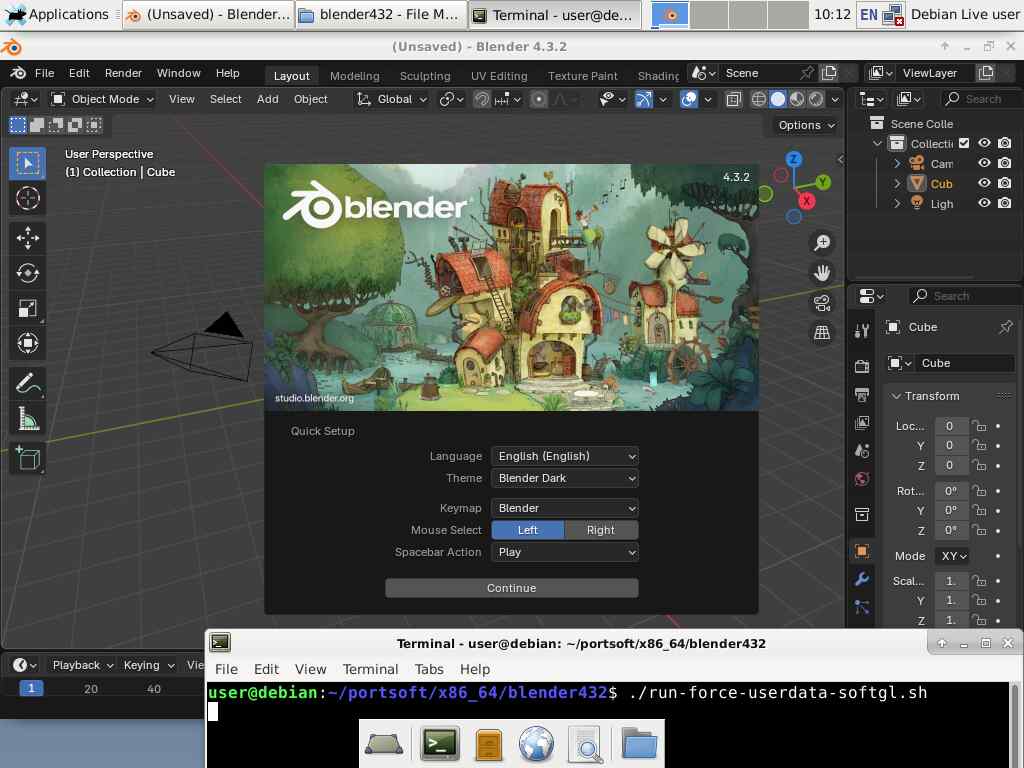
Task: Open the Keymap dropdown
Action: (565, 508)
